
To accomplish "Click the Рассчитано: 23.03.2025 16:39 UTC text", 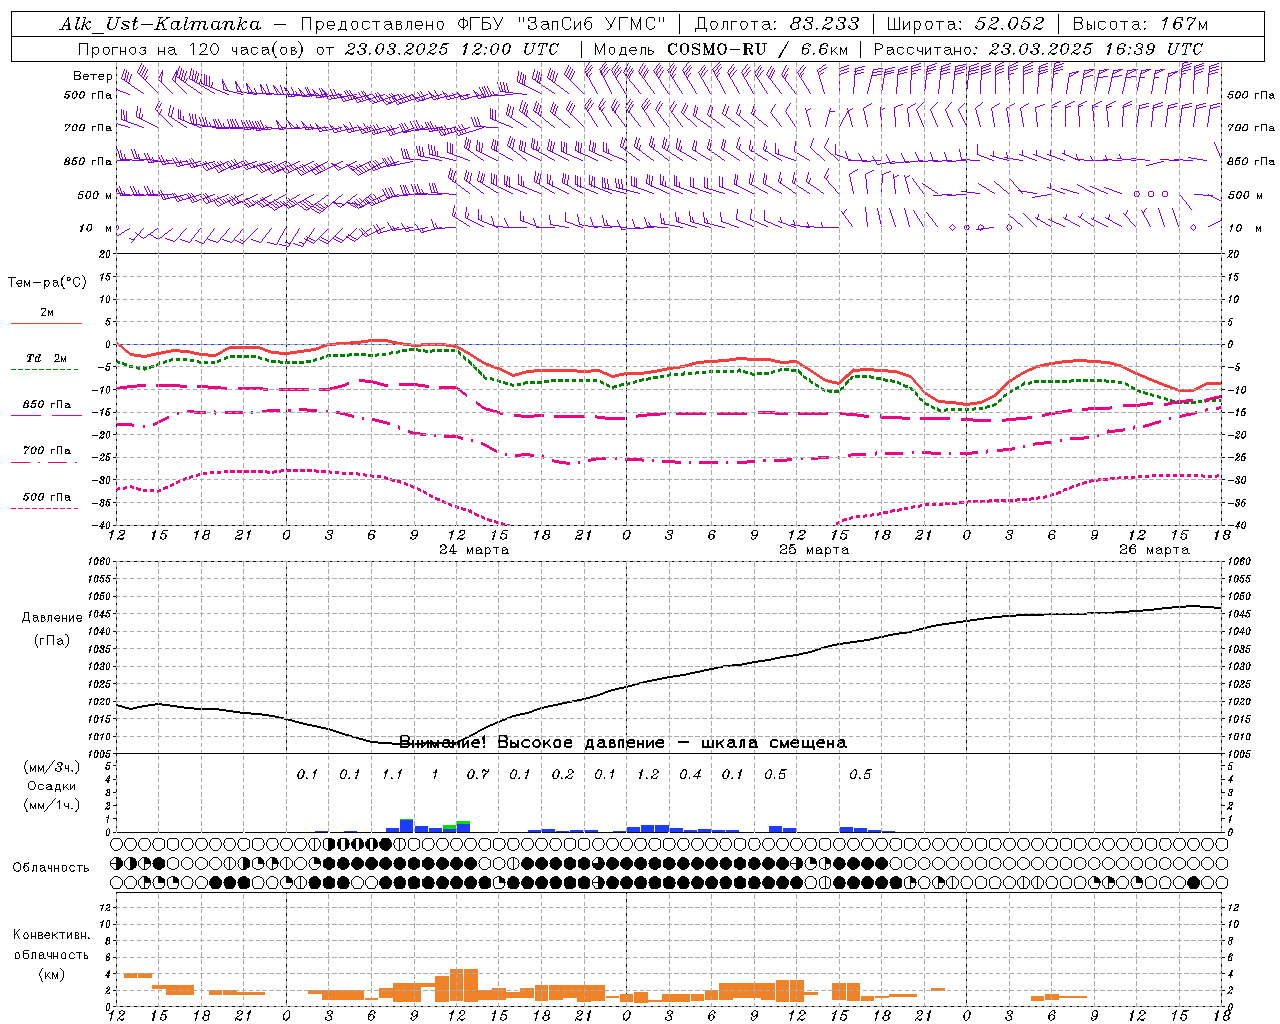I will click(x=1038, y=49).
